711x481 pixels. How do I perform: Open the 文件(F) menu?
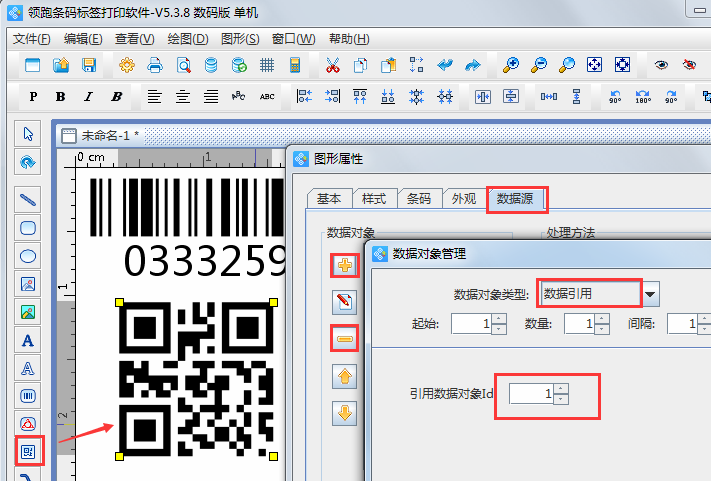(32, 39)
